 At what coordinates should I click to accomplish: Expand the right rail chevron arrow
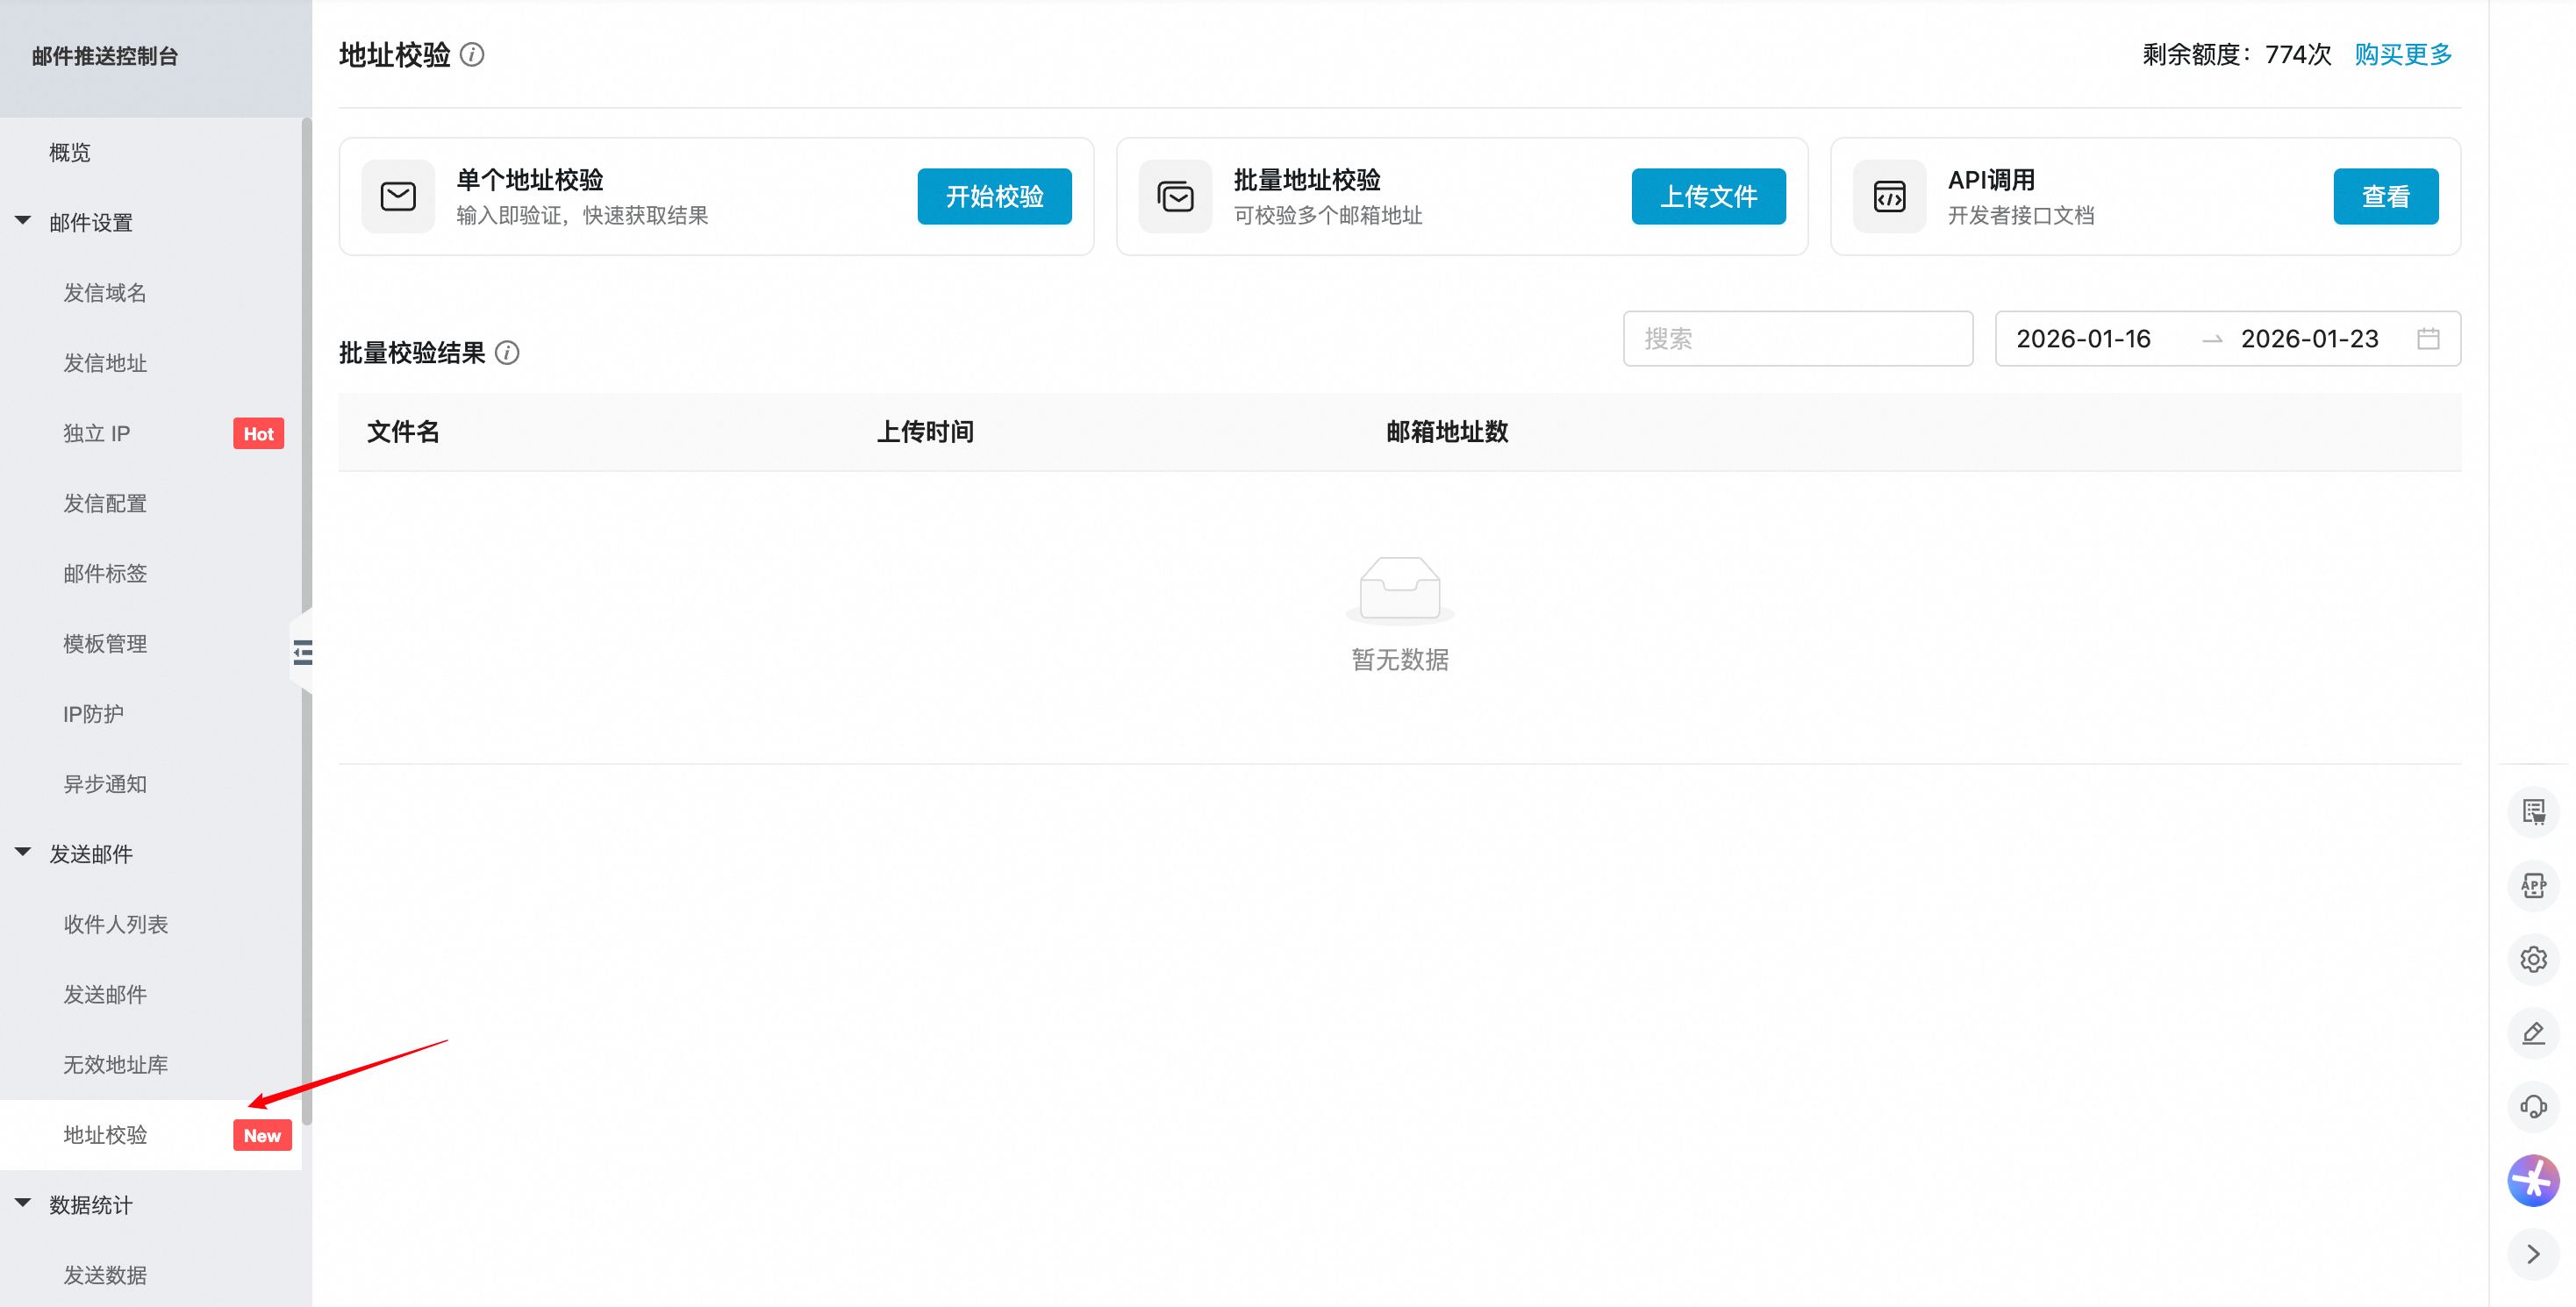(x=2533, y=1254)
